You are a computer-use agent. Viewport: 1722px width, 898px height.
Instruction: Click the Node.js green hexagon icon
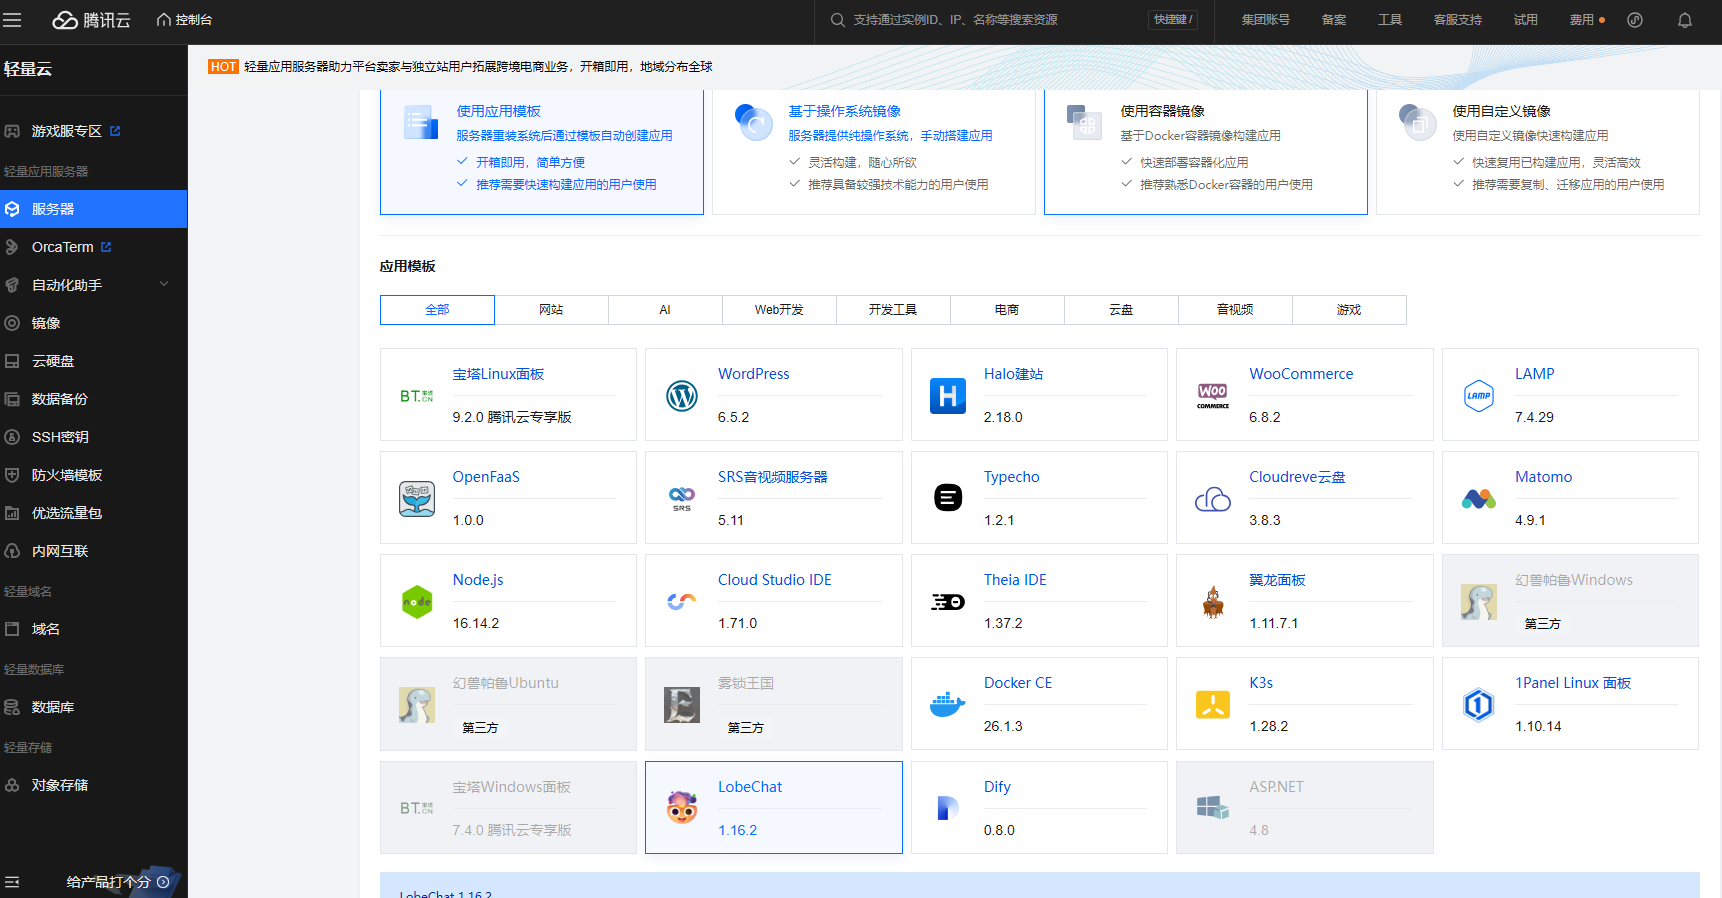tap(417, 602)
